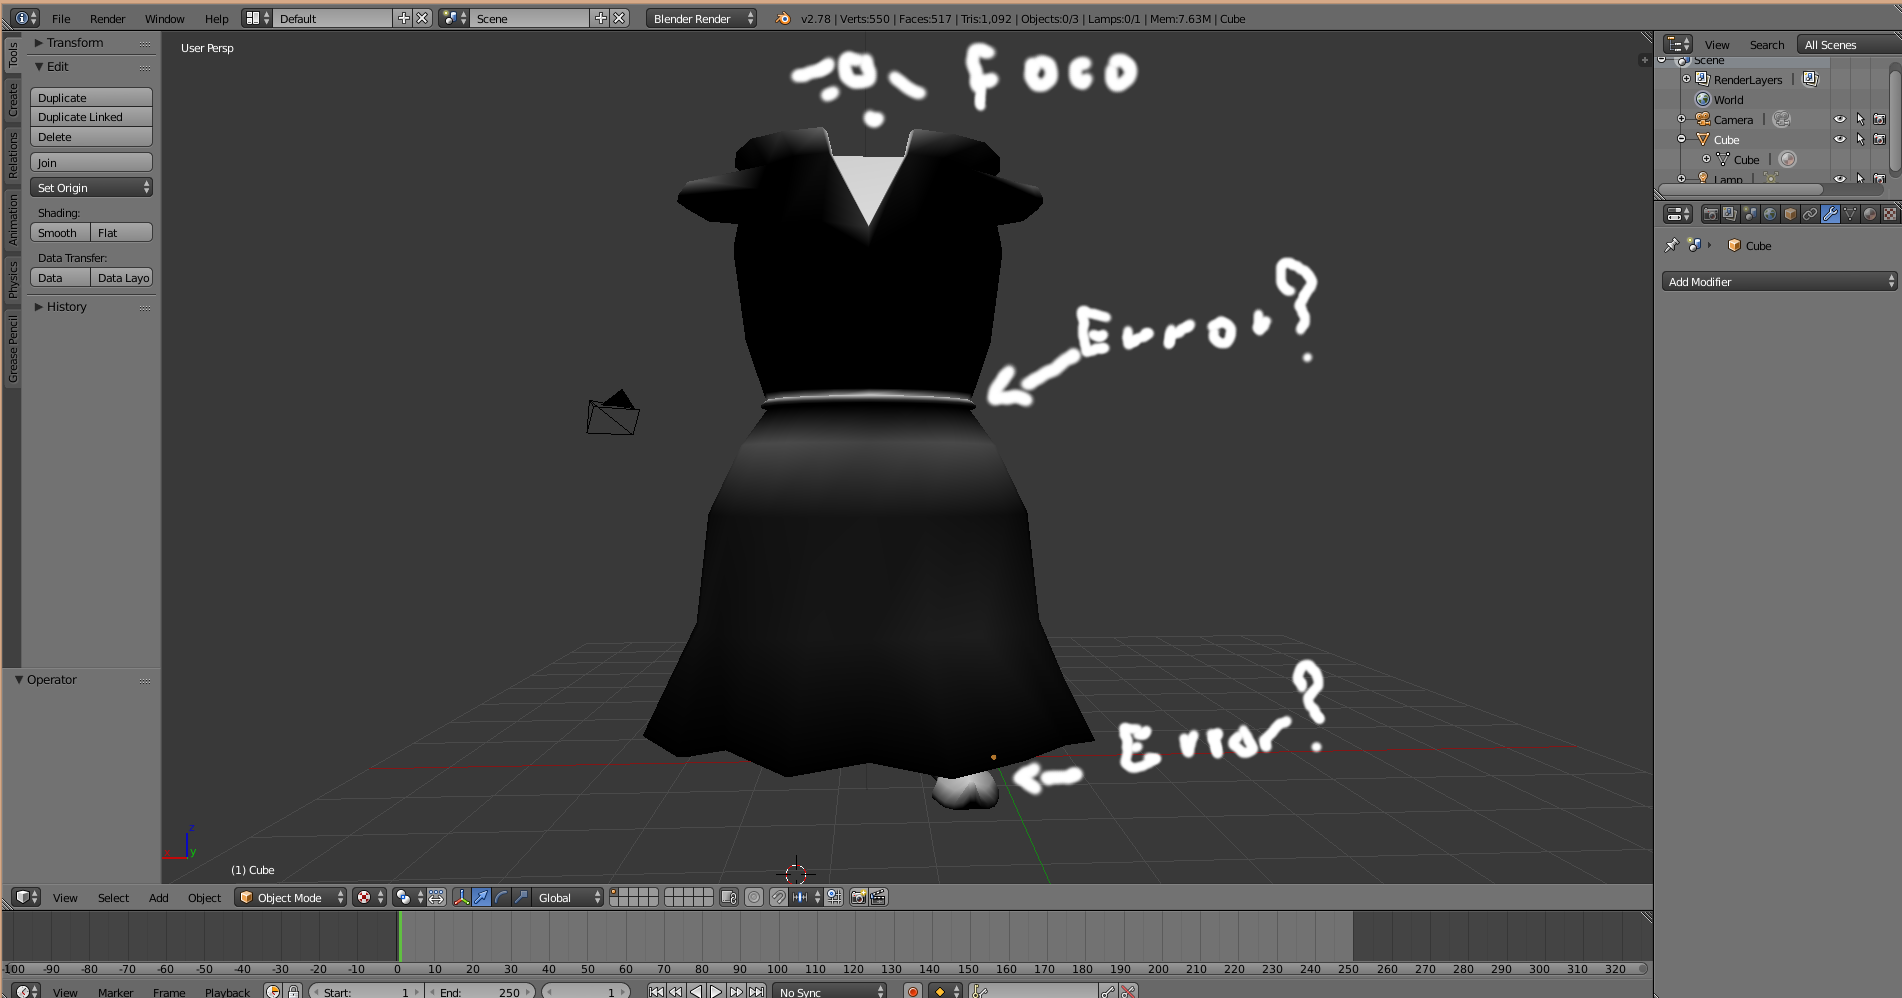This screenshot has width=1902, height=998.
Task: Toggle timeline frame range lock icon
Action: click(x=293, y=992)
